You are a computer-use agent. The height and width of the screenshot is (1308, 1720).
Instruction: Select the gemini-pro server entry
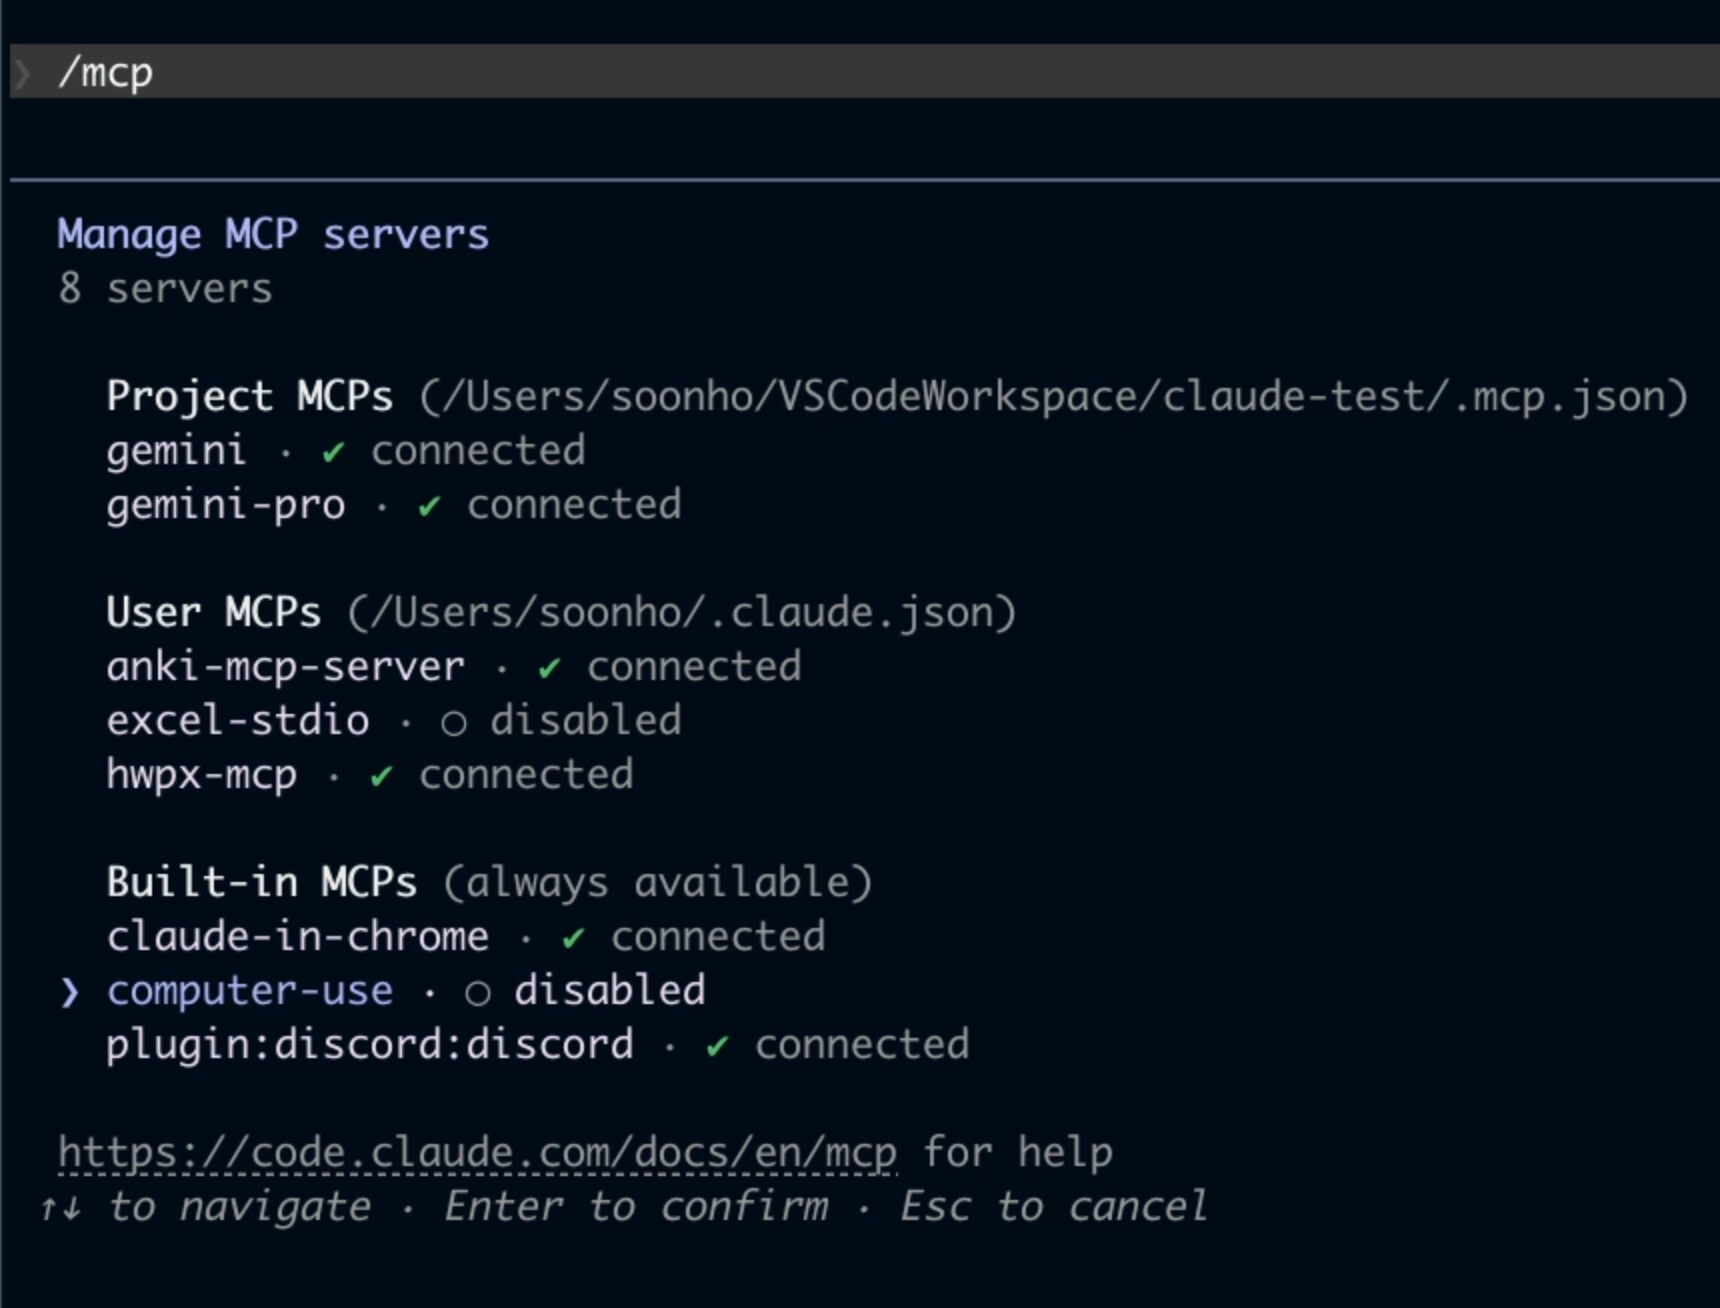[394, 505]
